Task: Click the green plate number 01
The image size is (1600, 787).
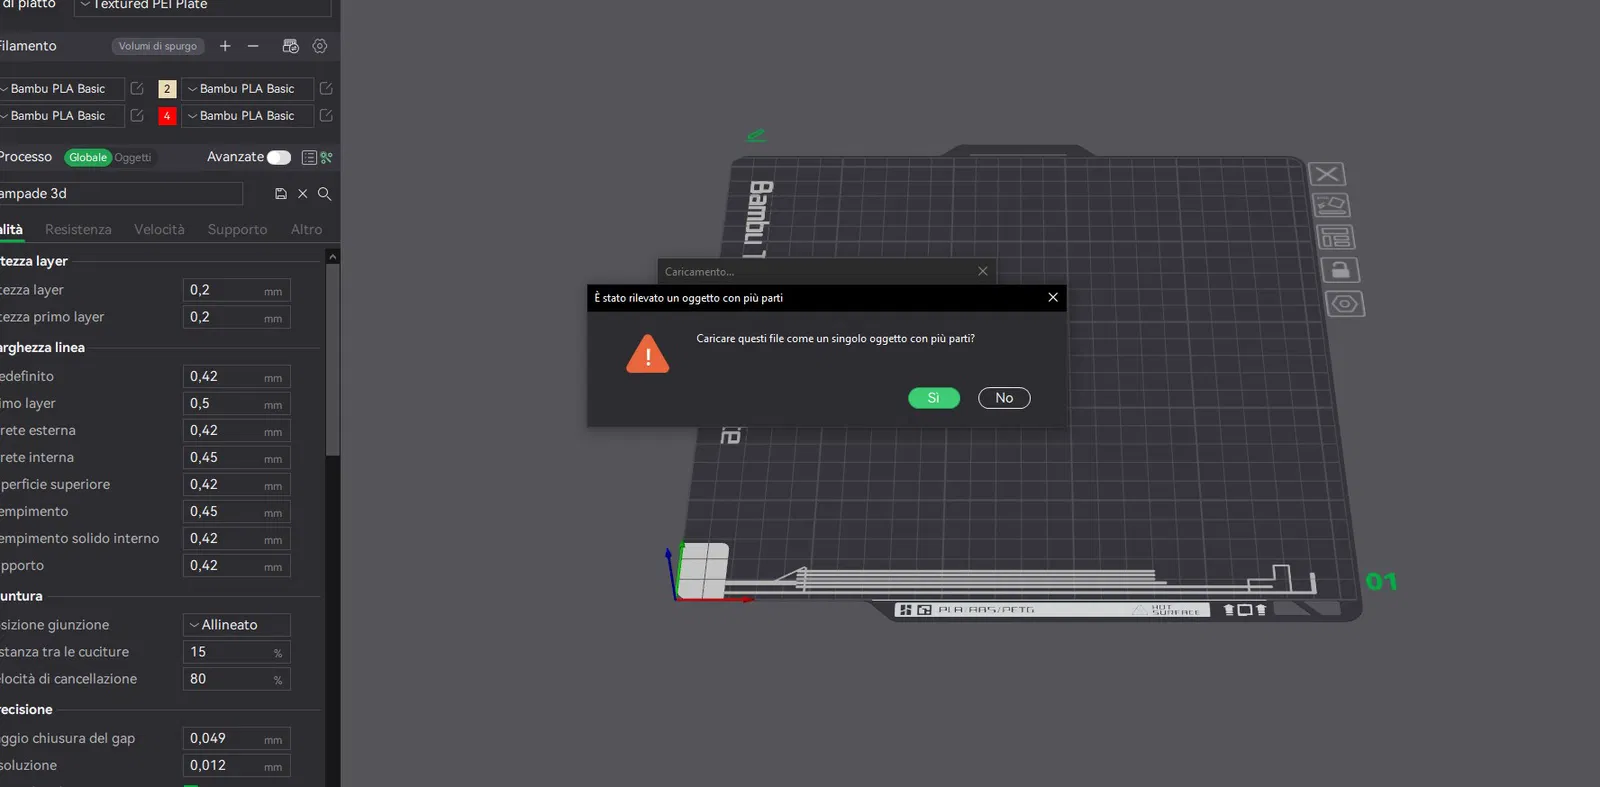Action: (x=1381, y=582)
